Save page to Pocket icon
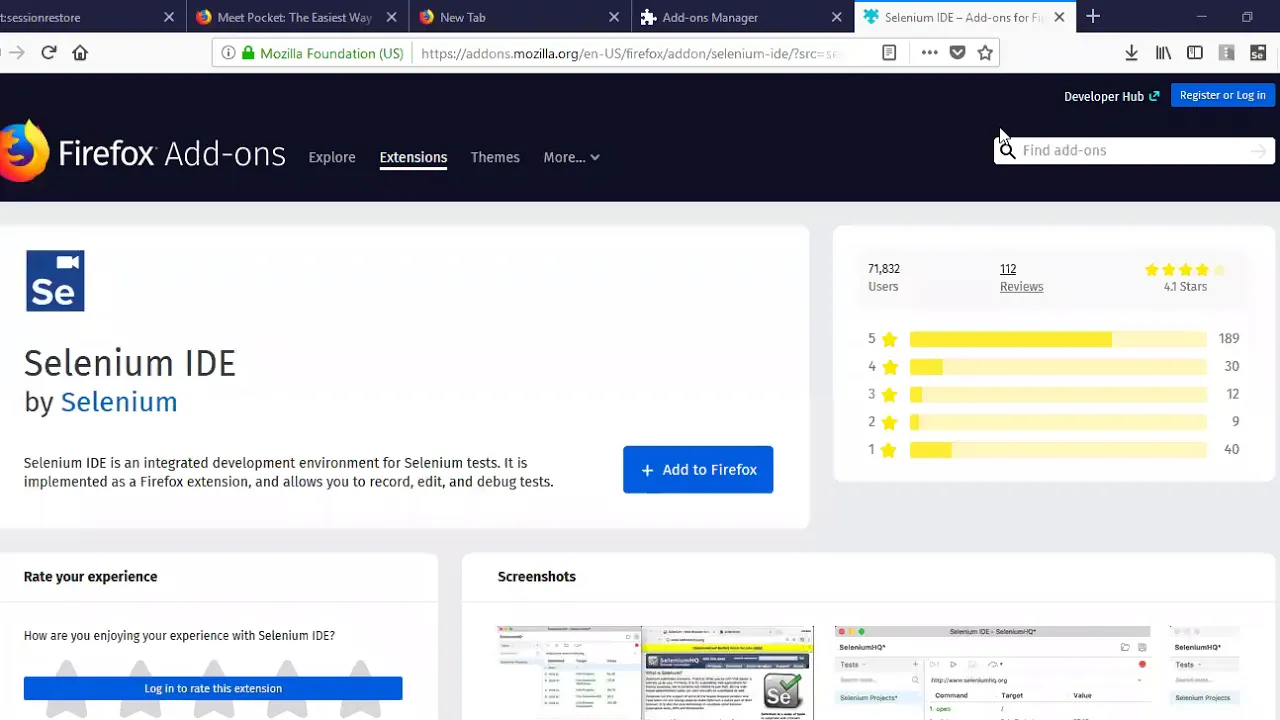 pos(957,53)
